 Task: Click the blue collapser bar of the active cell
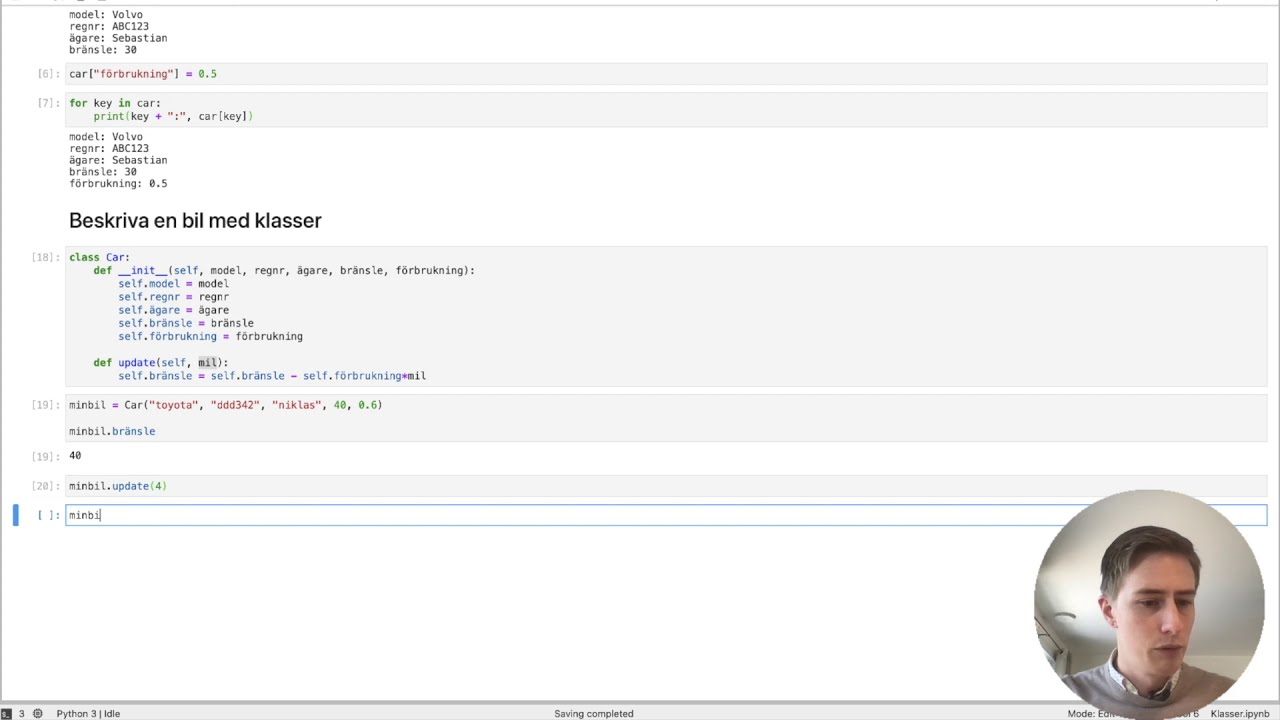pos(15,515)
